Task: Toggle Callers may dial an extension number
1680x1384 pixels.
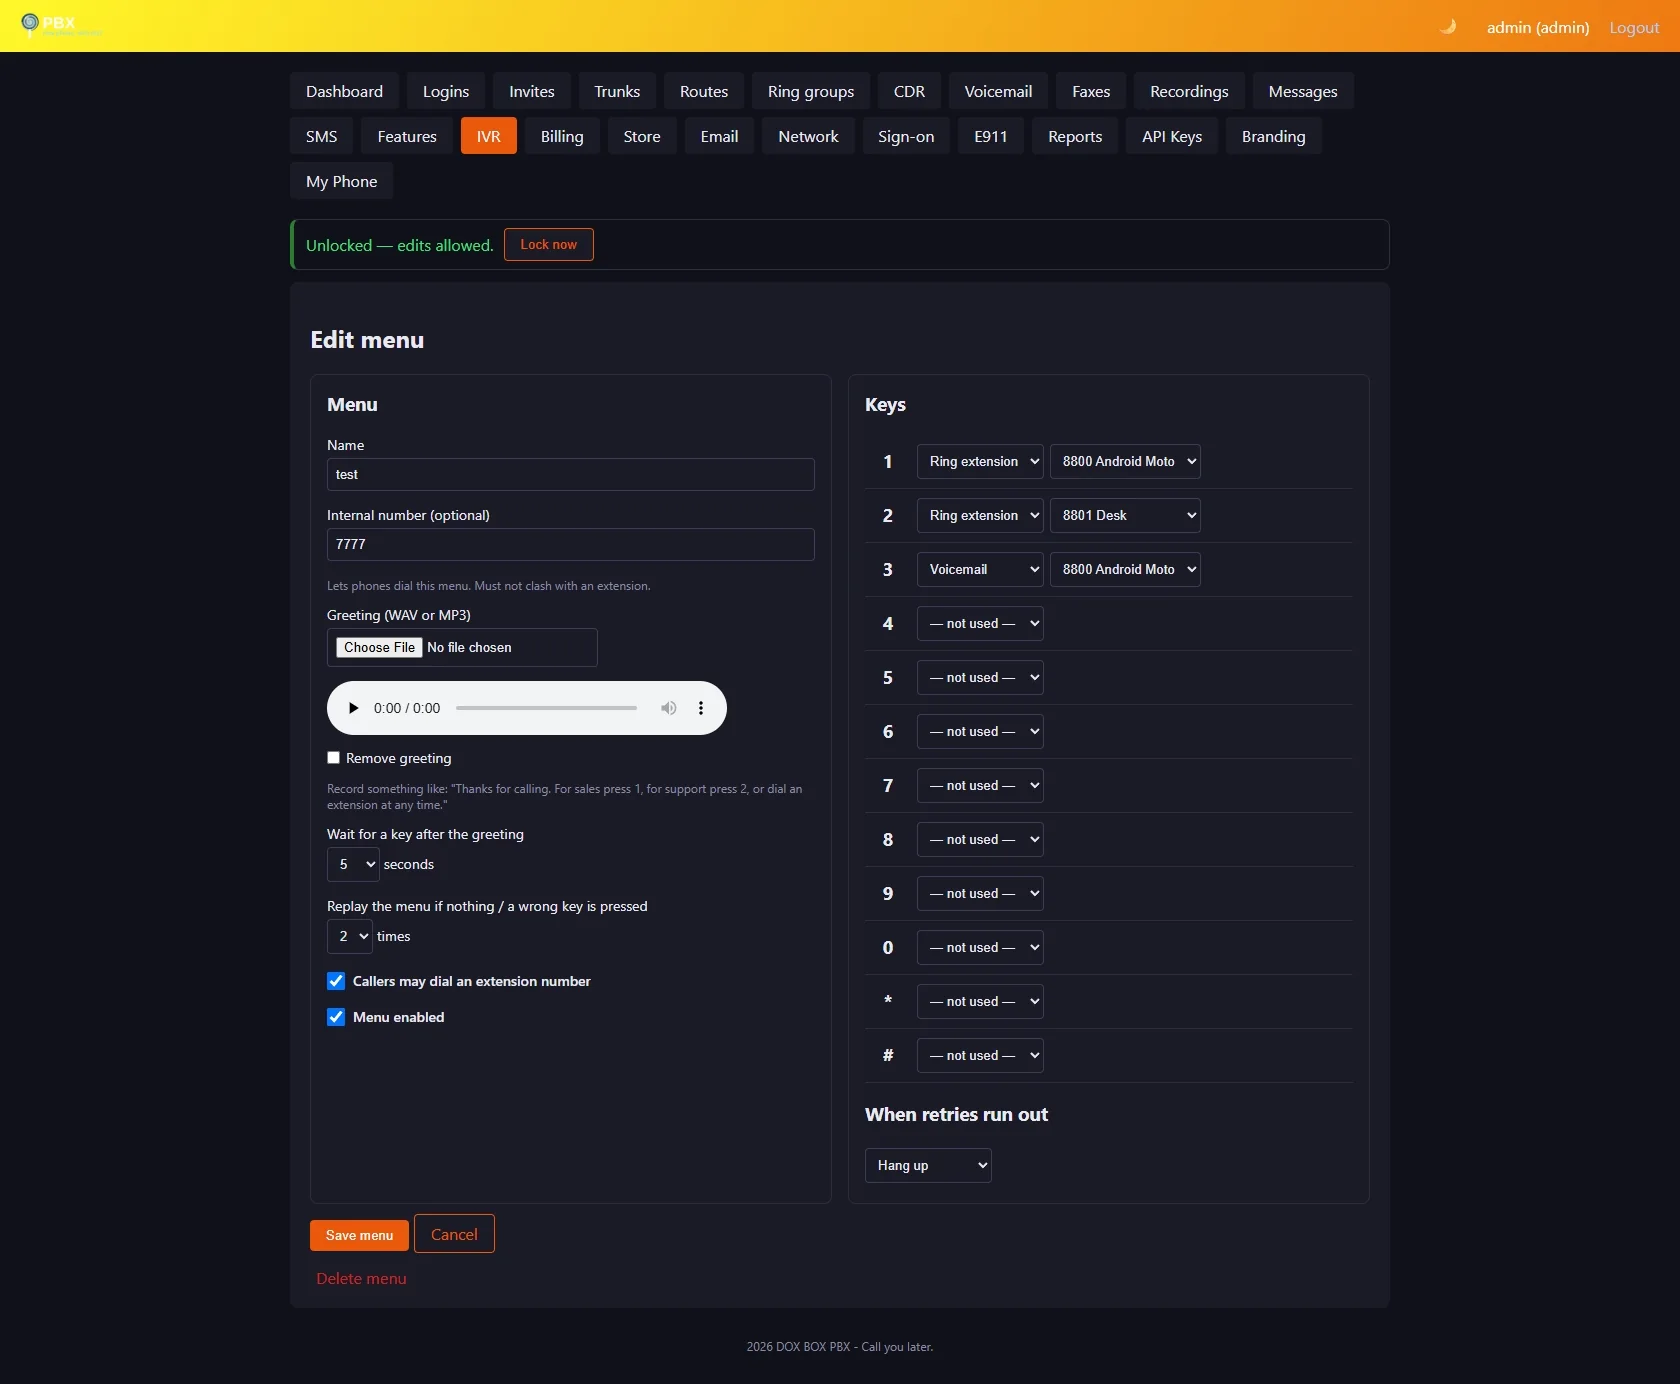Action: pos(336,981)
